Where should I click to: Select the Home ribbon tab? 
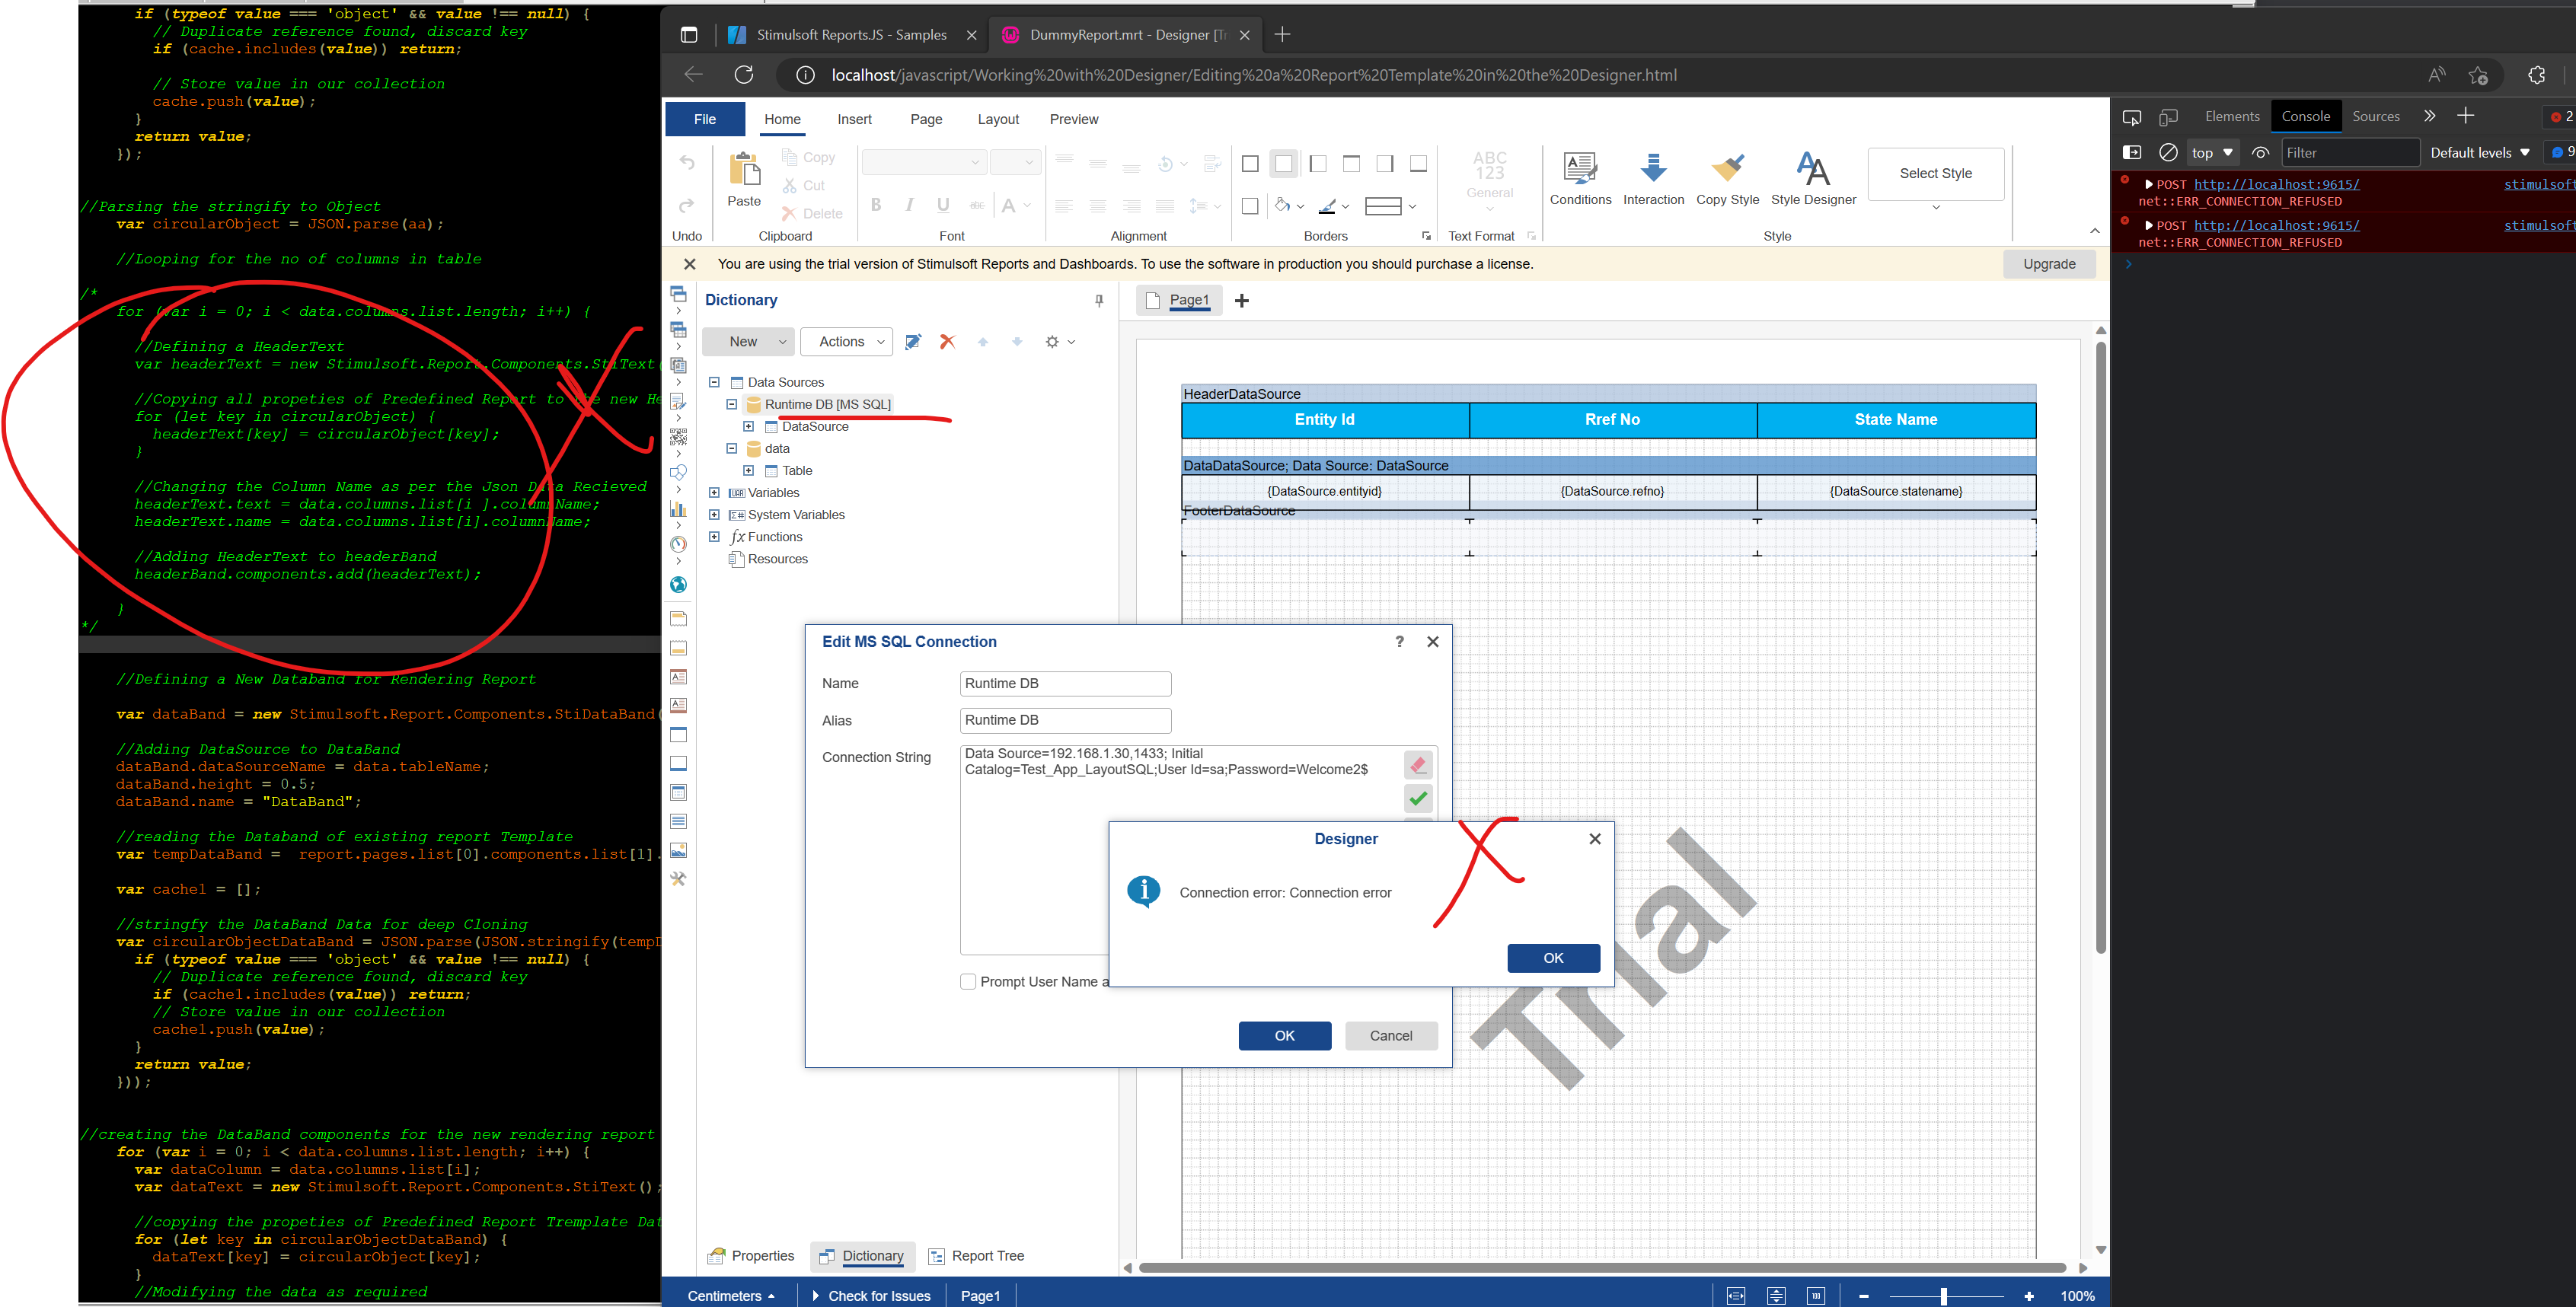click(x=782, y=118)
